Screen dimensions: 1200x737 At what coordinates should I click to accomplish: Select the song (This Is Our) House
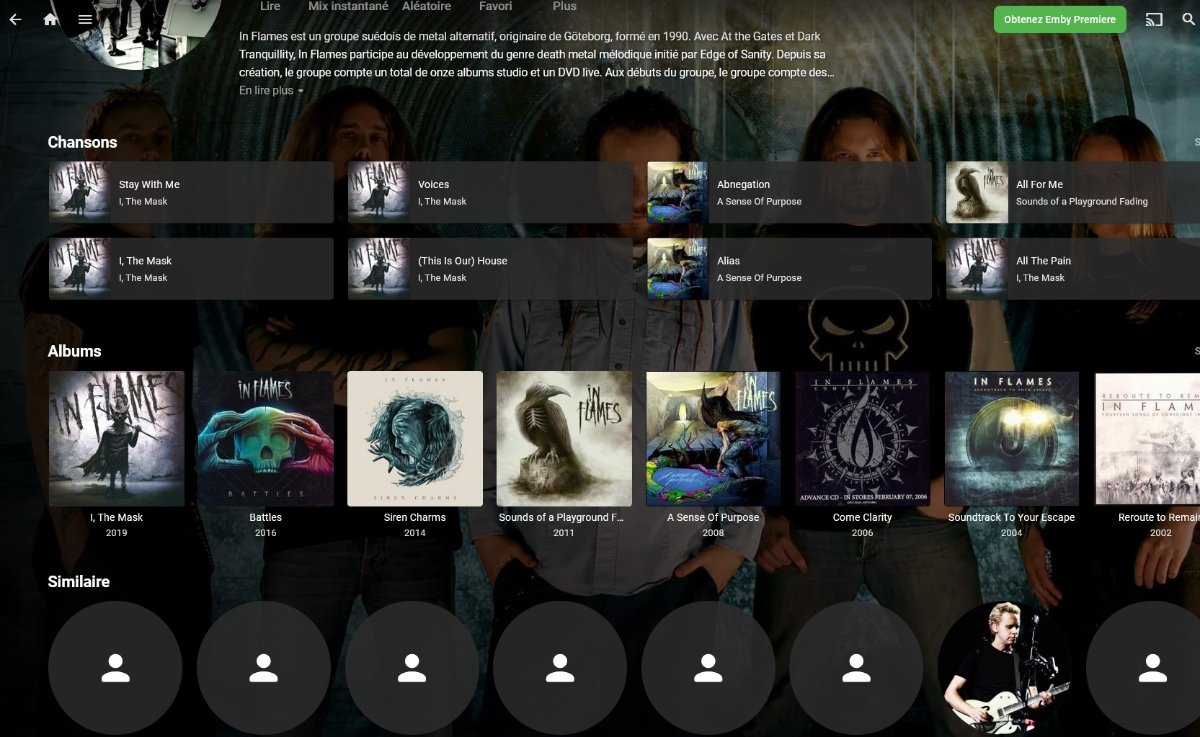490,268
